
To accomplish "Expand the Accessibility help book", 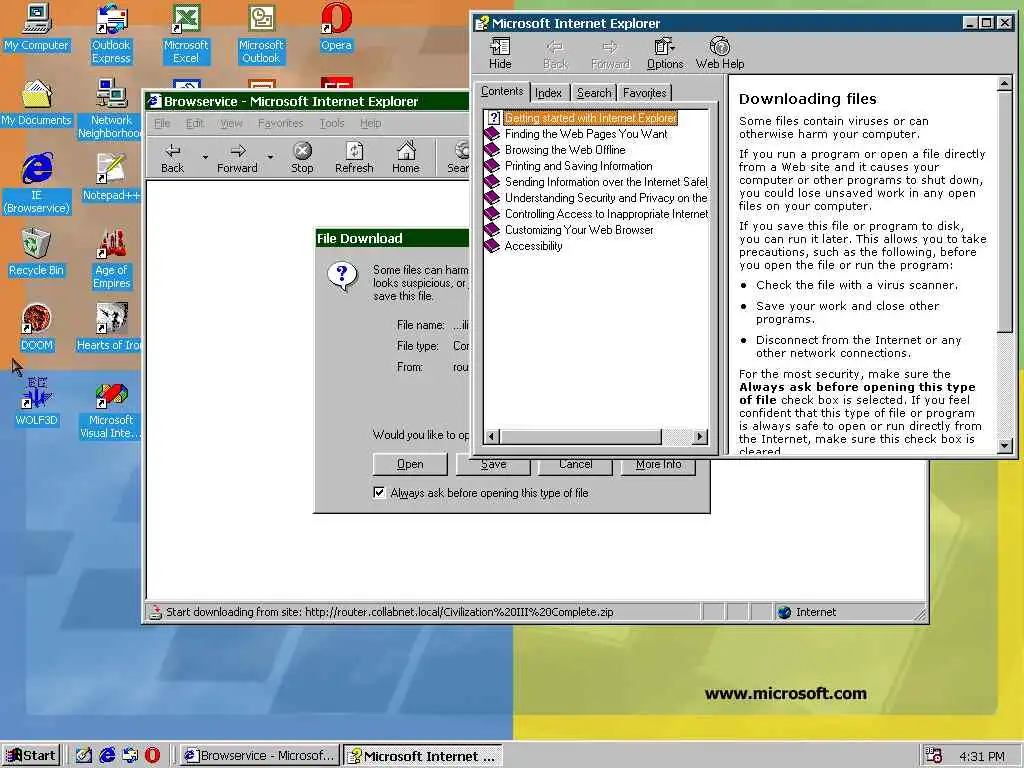I will pos(492,246).
